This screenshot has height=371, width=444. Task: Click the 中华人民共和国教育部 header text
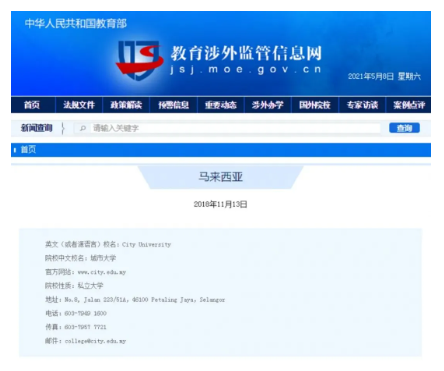[x=76, y=24]
